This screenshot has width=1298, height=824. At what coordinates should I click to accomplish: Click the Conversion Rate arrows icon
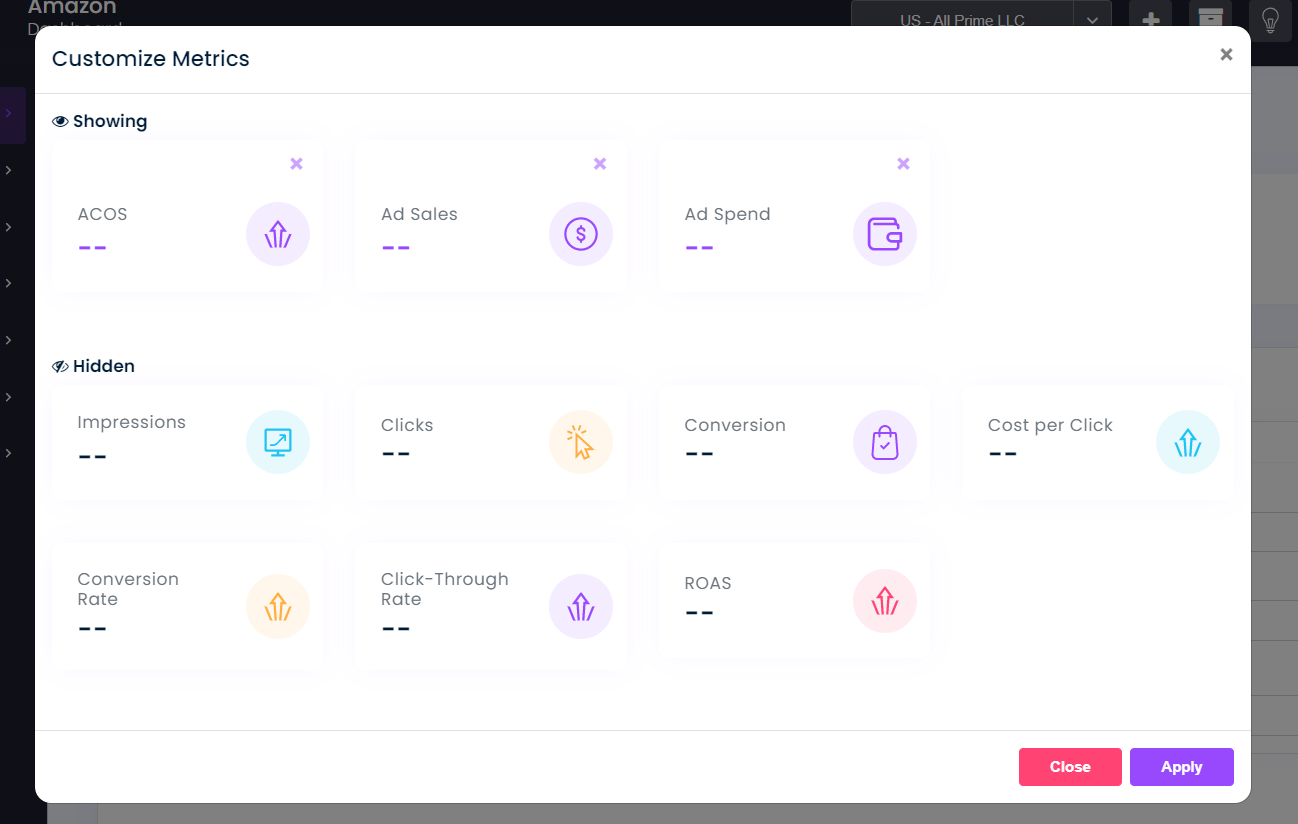(278, 606)
